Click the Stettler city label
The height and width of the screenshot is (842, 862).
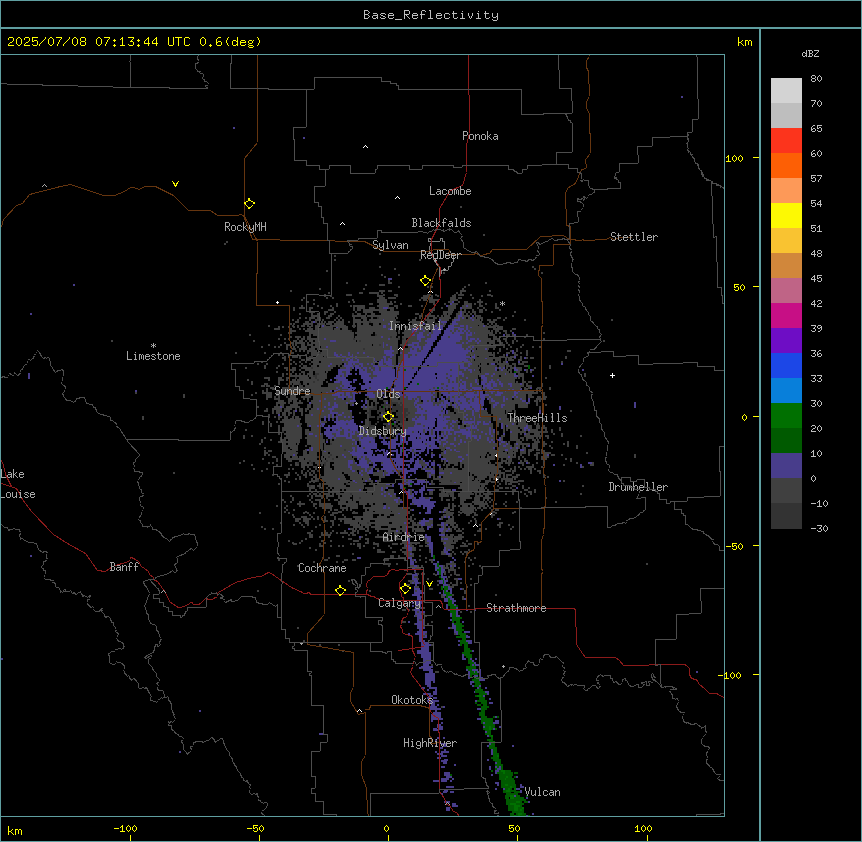coord(634,237)
